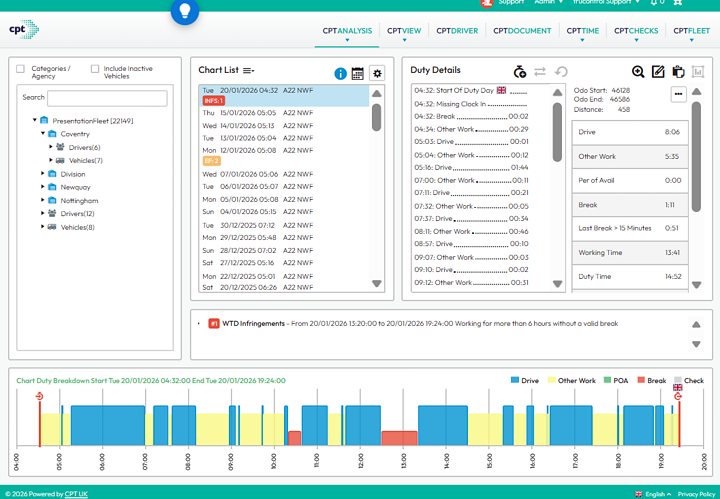Click the Break legend swatch
The height and width of the screenshot is (499, 720).
(641, 380)
